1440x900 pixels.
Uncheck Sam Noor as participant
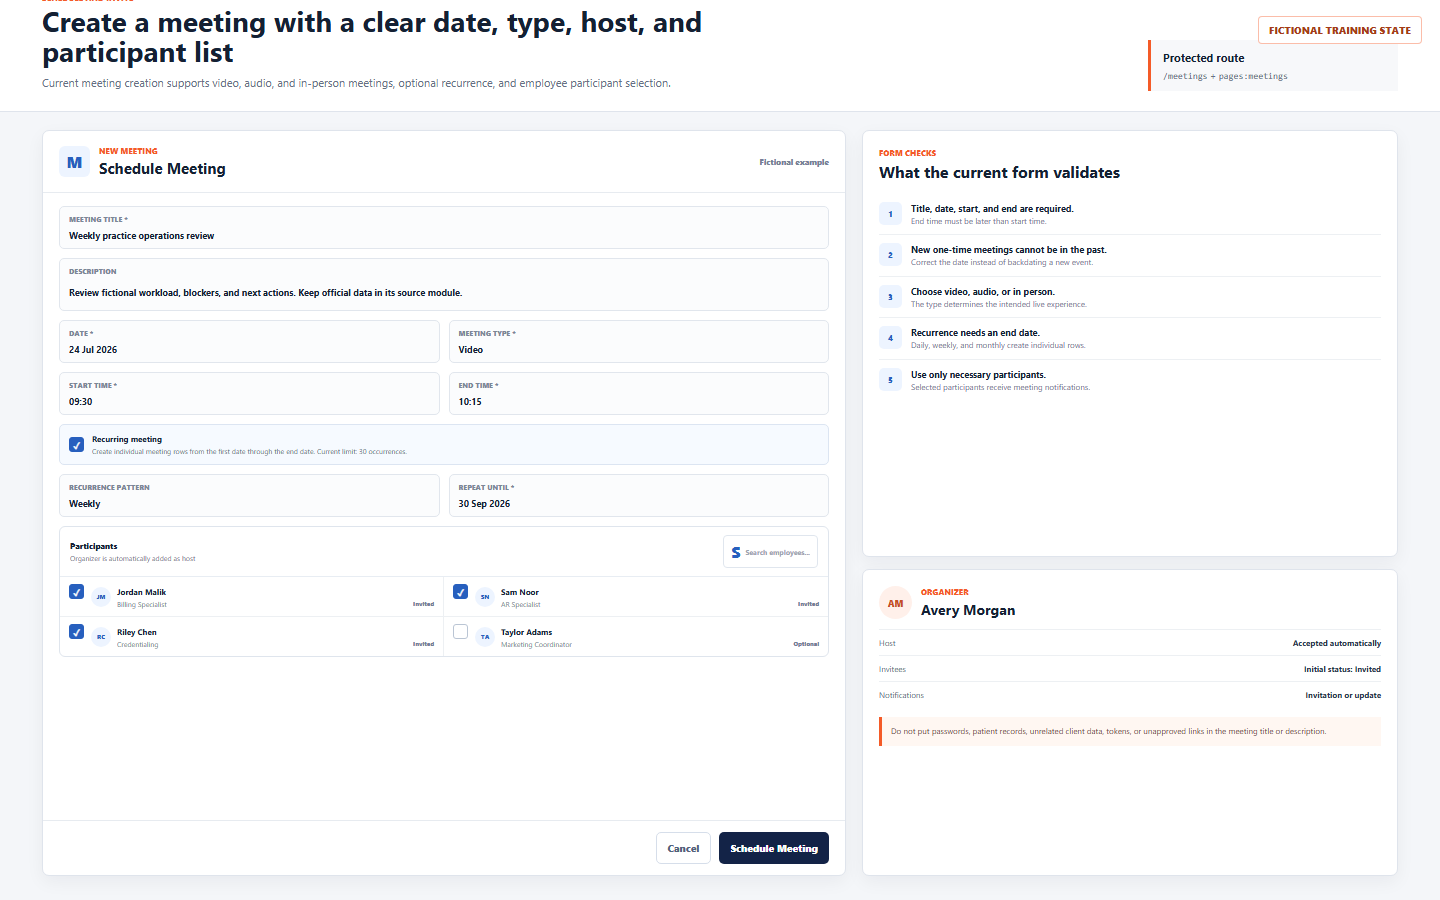(x=460, y=592)
